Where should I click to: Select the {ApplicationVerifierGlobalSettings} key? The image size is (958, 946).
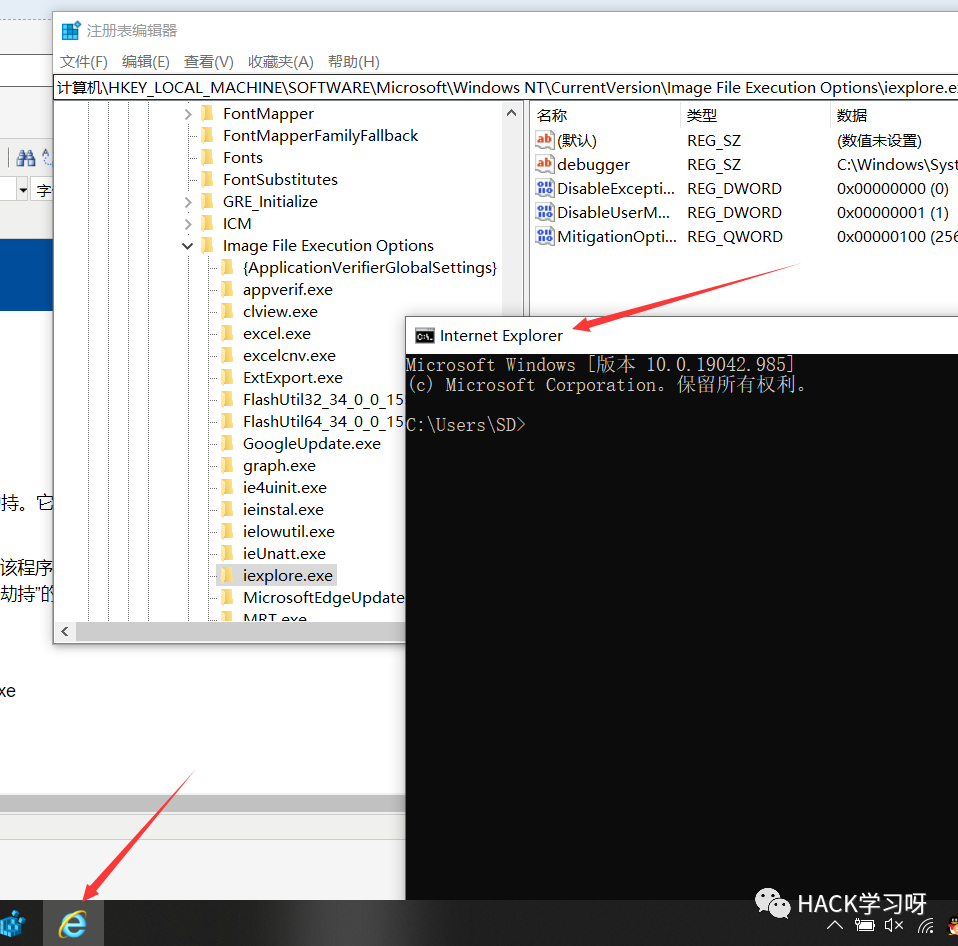pyautogui.click(x=370, y=268)
